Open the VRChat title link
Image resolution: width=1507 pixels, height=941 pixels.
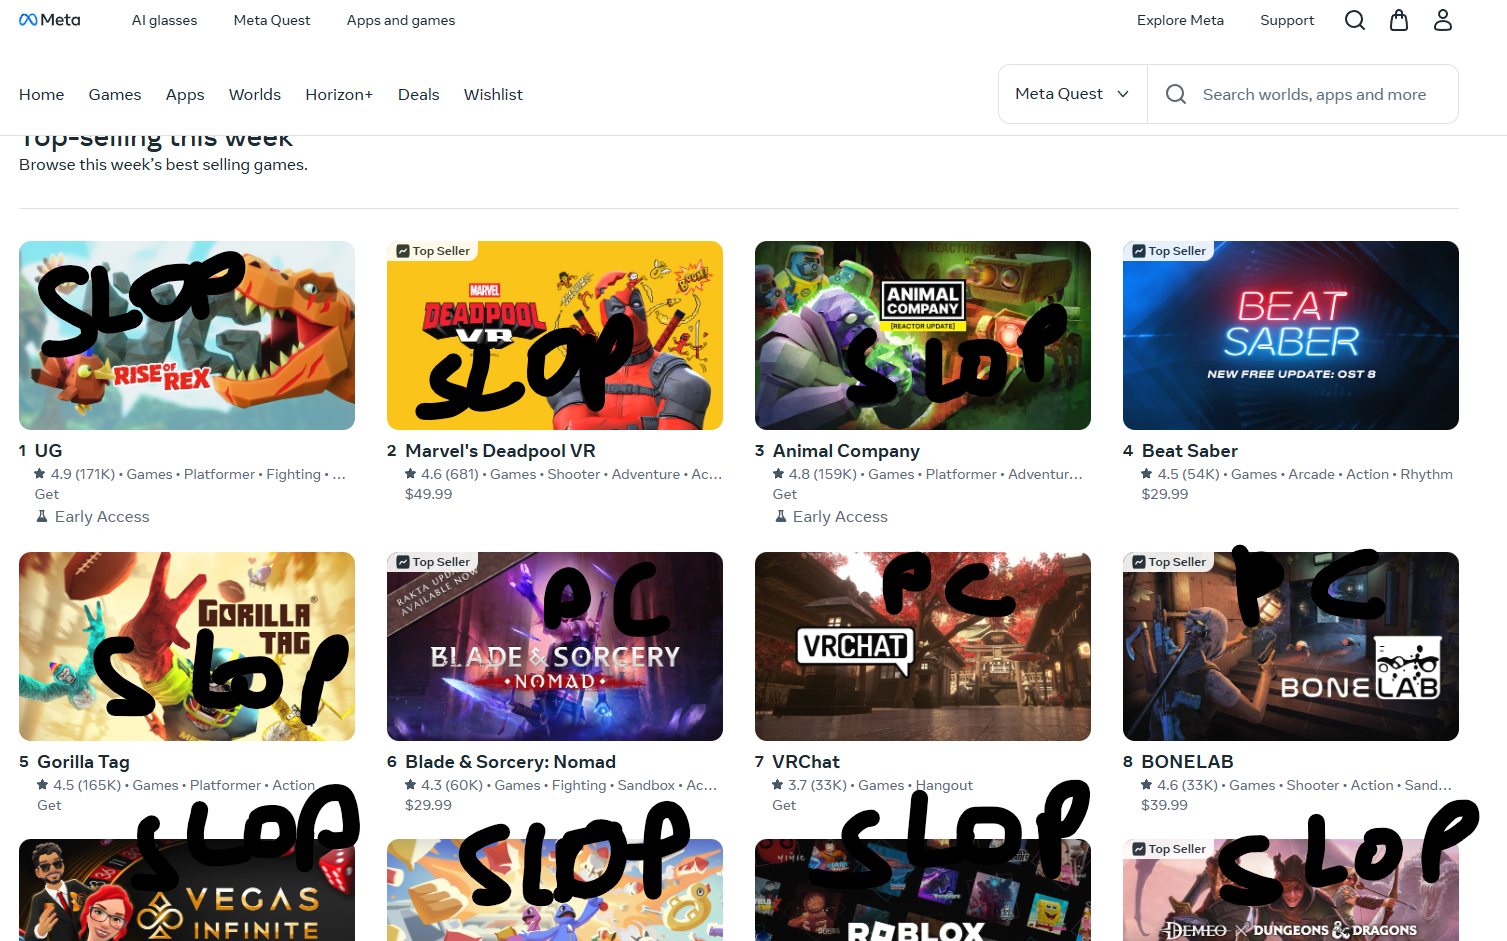click(806, 762)
